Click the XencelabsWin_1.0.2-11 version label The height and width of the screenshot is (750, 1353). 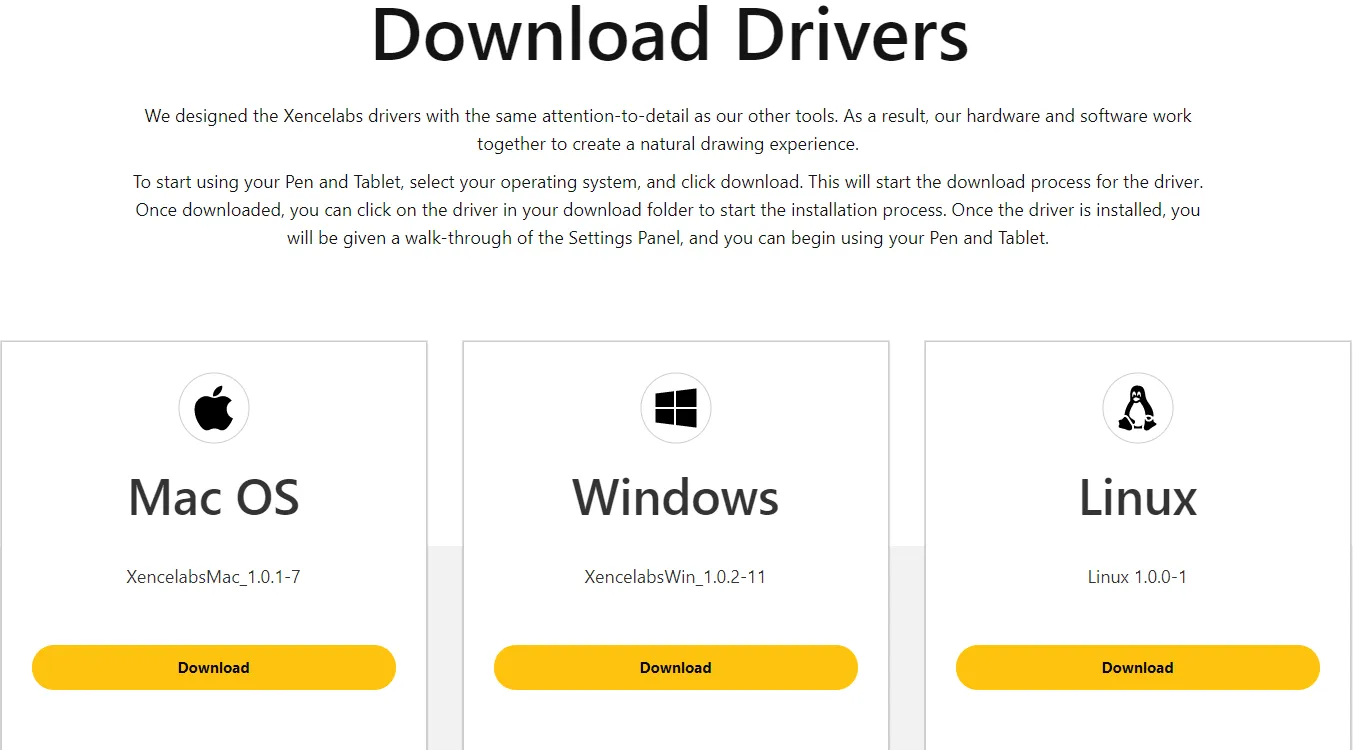pos(676,577)
